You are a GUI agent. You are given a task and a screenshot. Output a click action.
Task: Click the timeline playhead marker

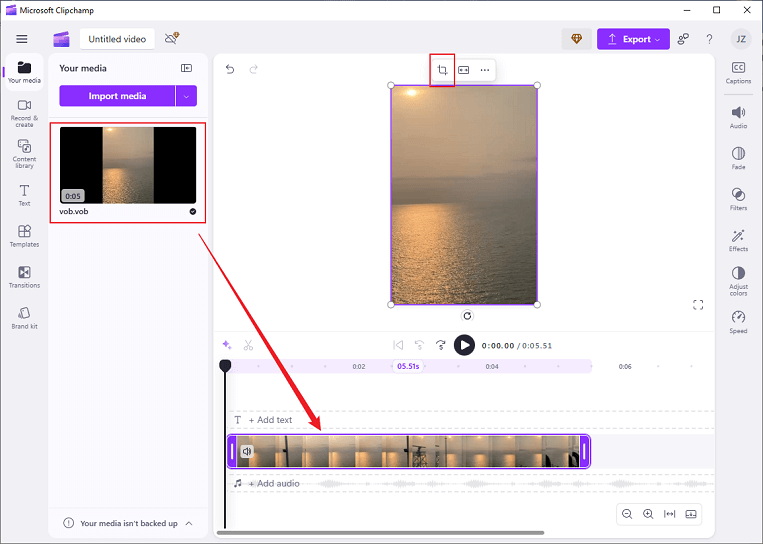tap(225, 365)
